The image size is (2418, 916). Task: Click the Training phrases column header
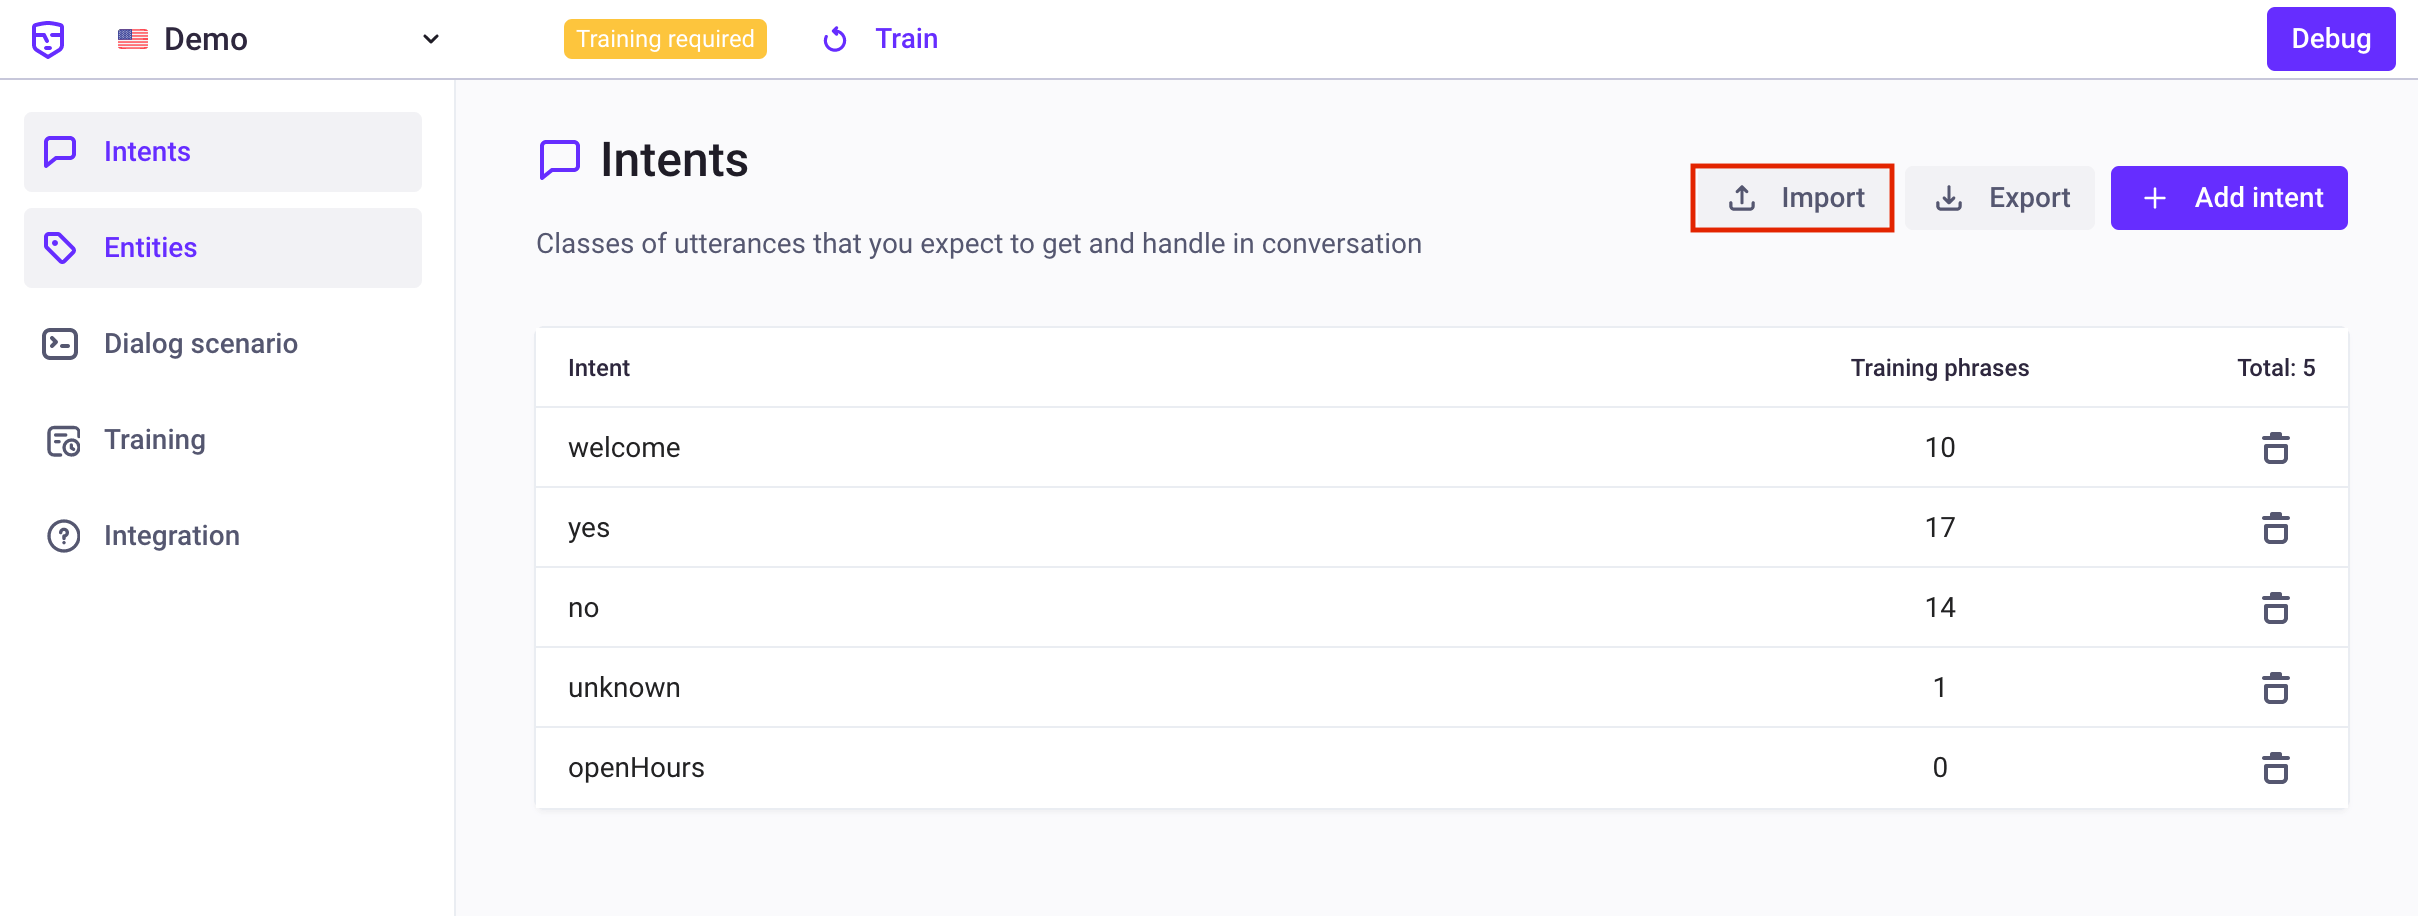[x=1940, y=368]
